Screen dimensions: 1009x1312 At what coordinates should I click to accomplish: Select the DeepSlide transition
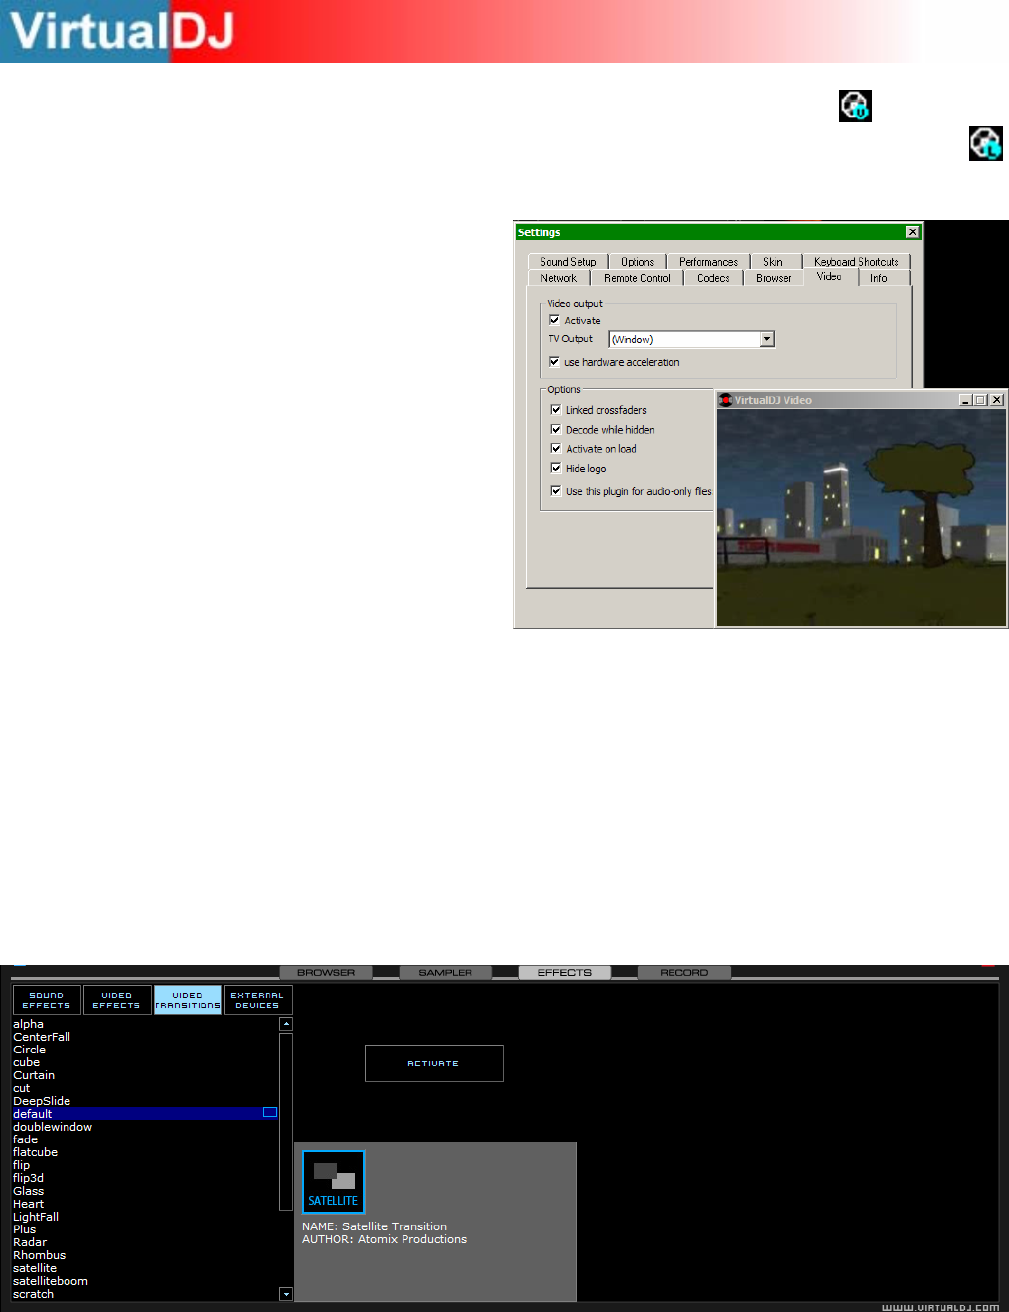pyautogui.click(x=42, y=1101)
